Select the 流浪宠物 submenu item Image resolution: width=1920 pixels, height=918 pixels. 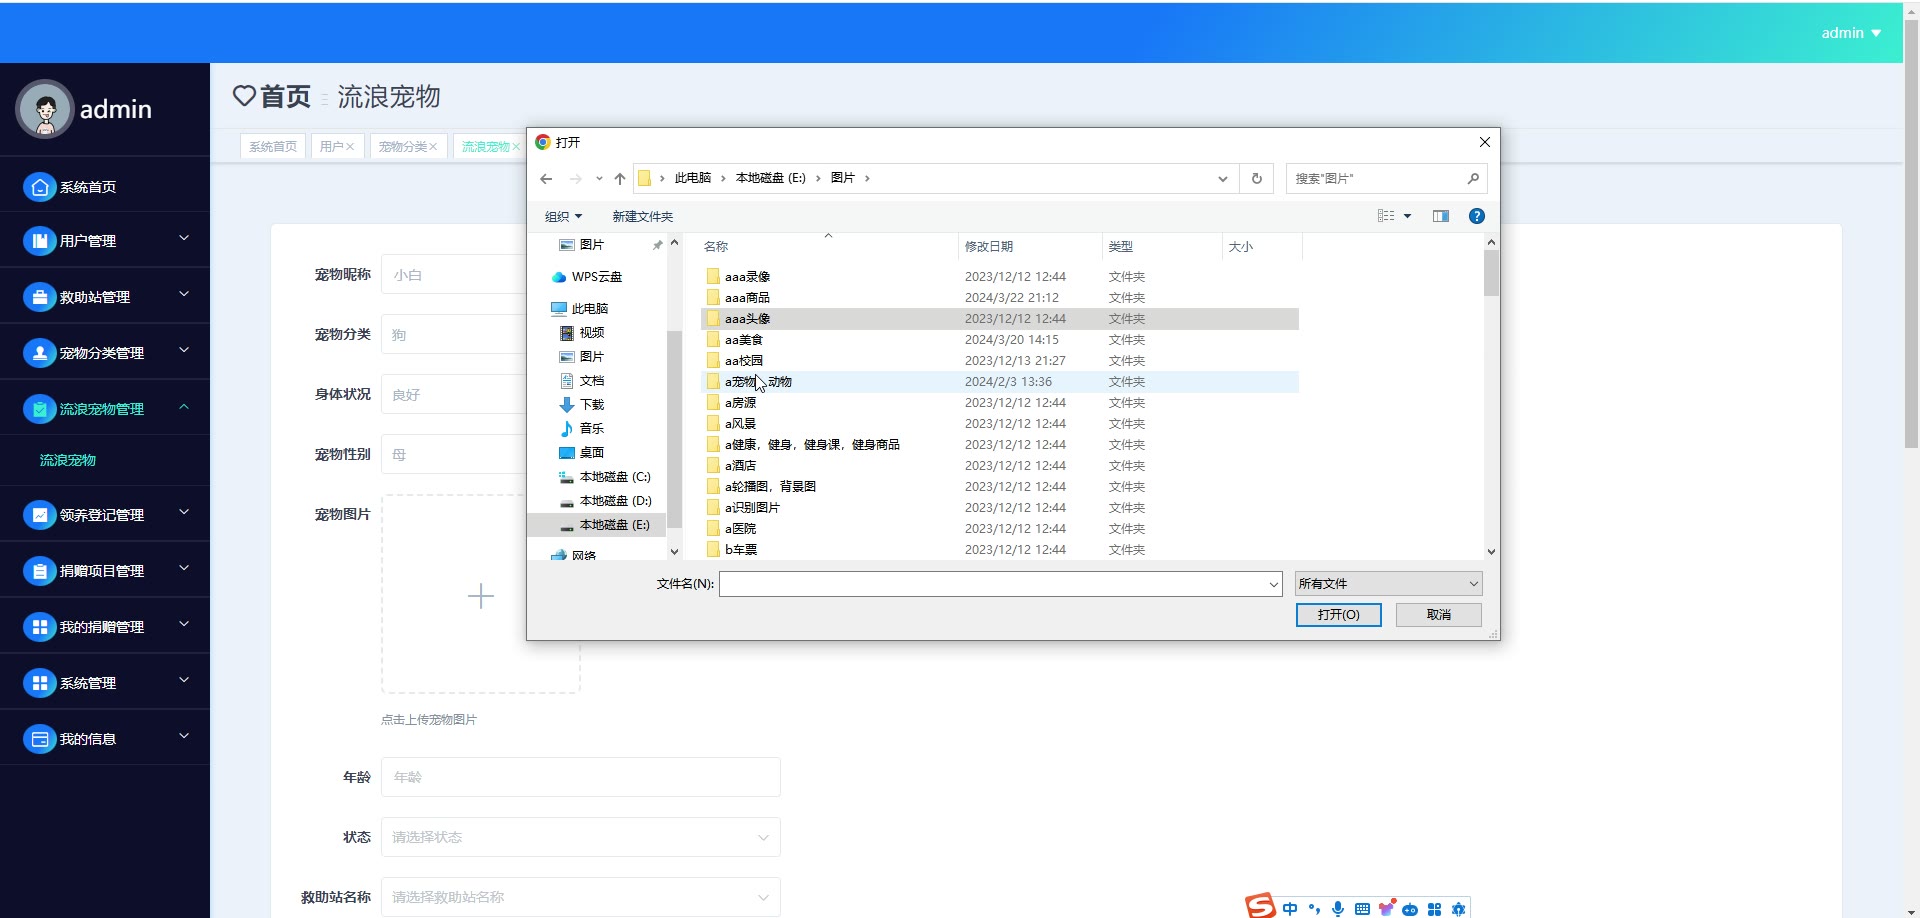click(x=68, y=461)
